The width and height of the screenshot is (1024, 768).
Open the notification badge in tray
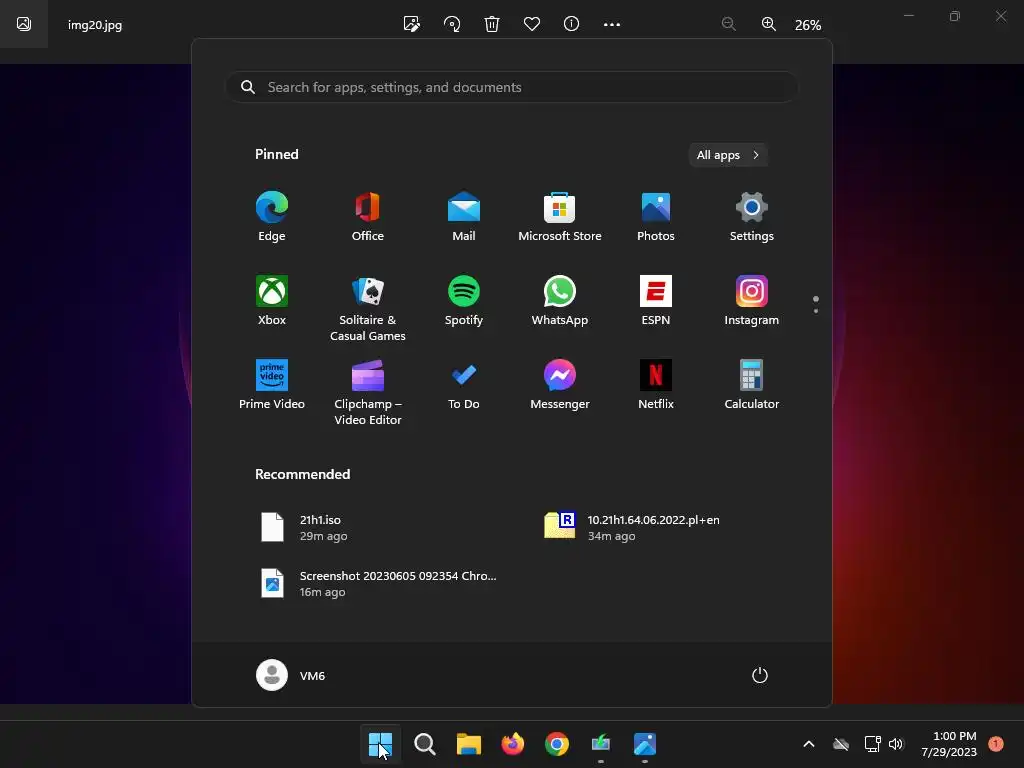point(996,744)
